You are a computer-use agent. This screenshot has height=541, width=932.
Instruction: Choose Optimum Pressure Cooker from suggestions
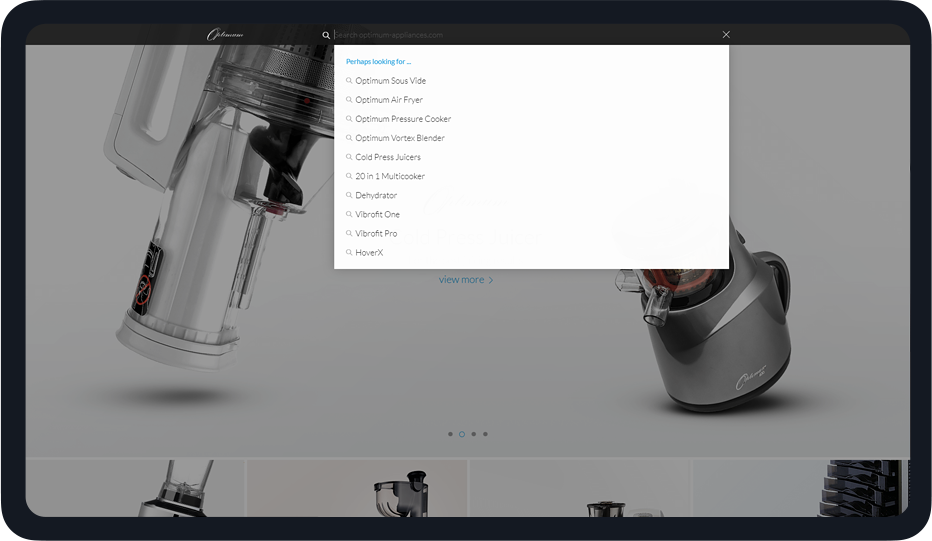[x=403, y=119]
